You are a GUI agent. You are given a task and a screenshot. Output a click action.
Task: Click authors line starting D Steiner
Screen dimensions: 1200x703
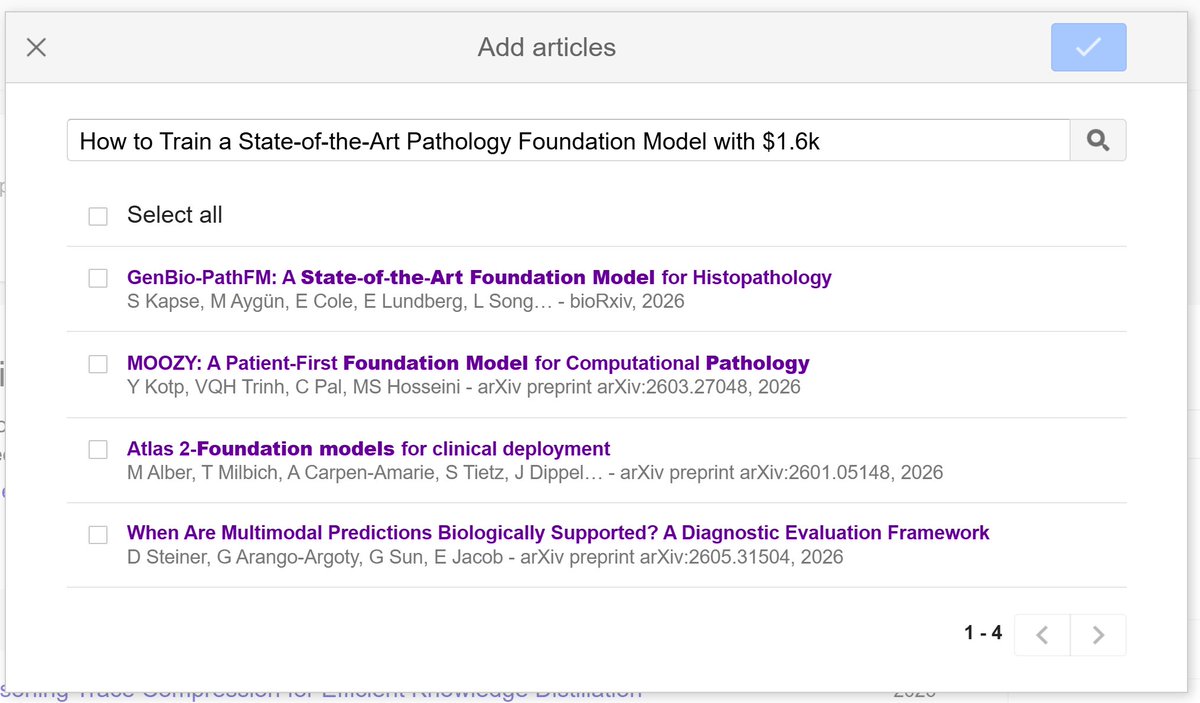tap(485, 557)
